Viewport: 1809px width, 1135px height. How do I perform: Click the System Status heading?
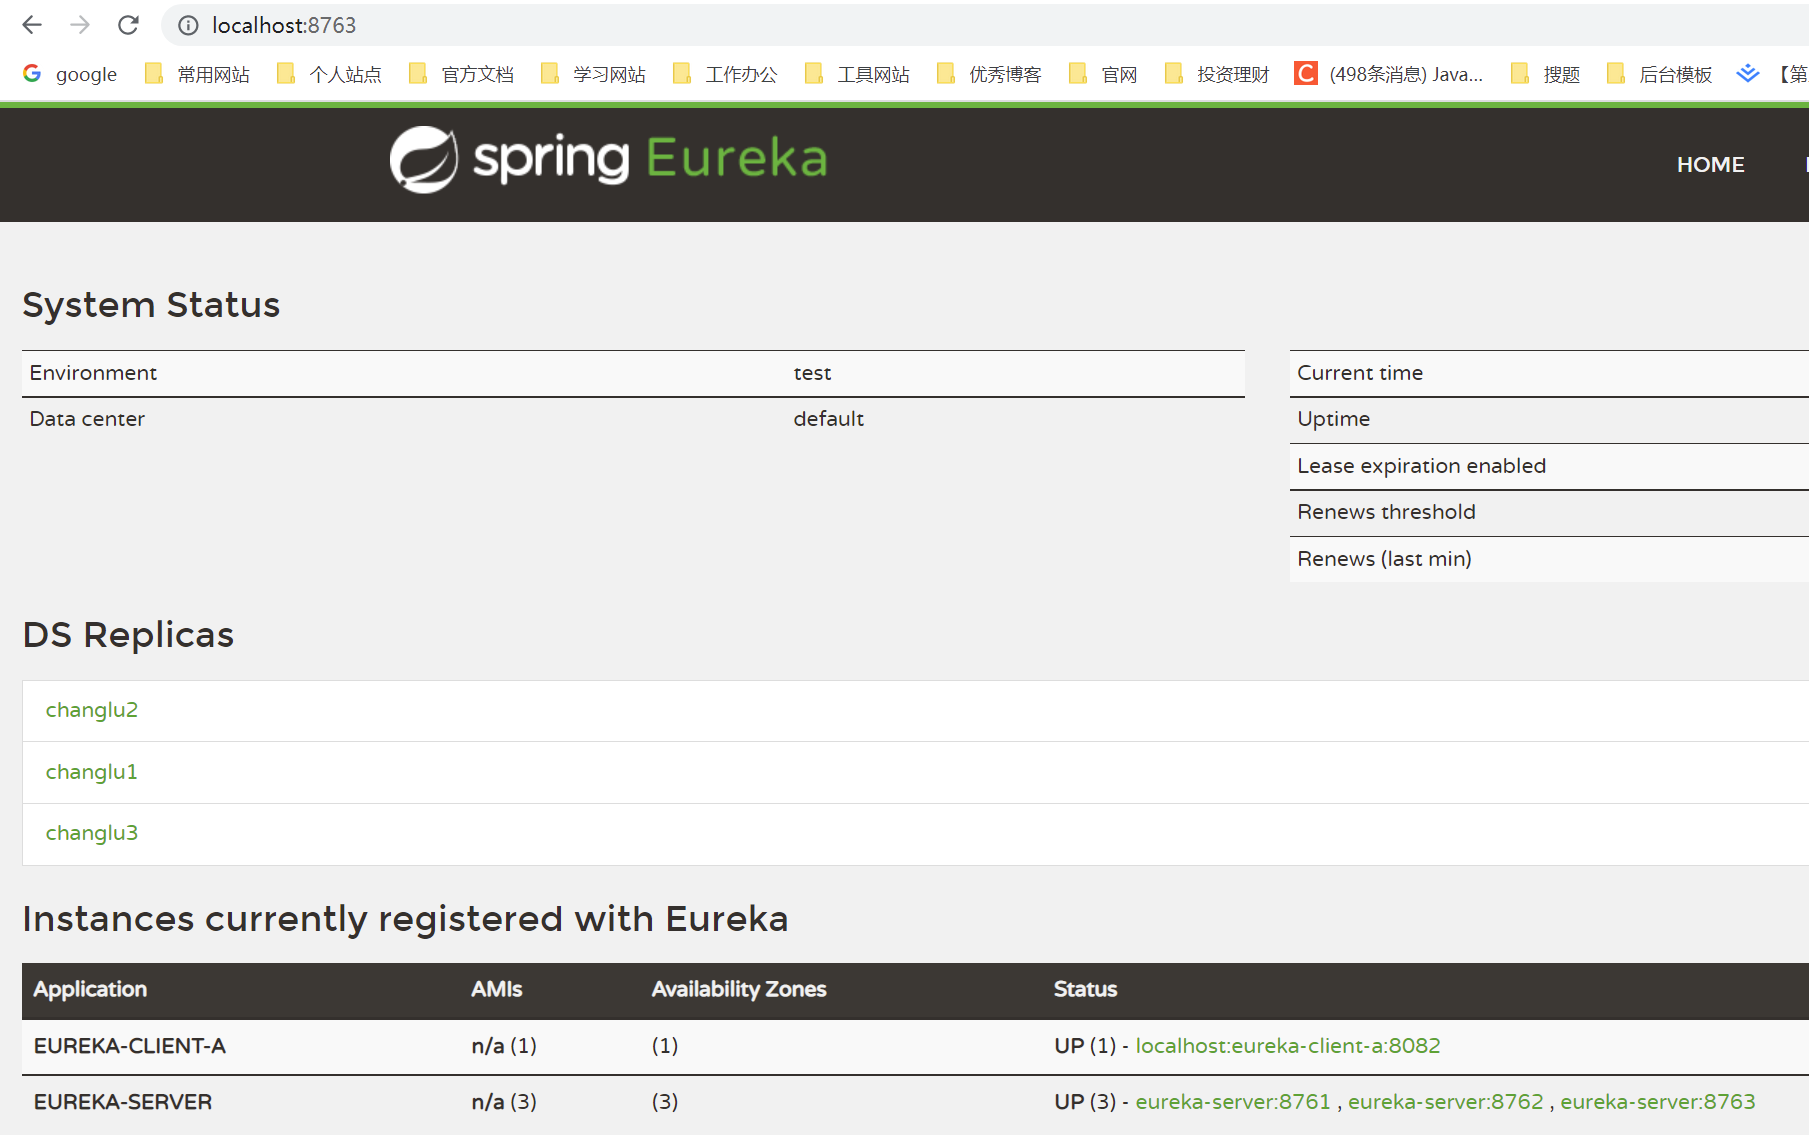151,305
